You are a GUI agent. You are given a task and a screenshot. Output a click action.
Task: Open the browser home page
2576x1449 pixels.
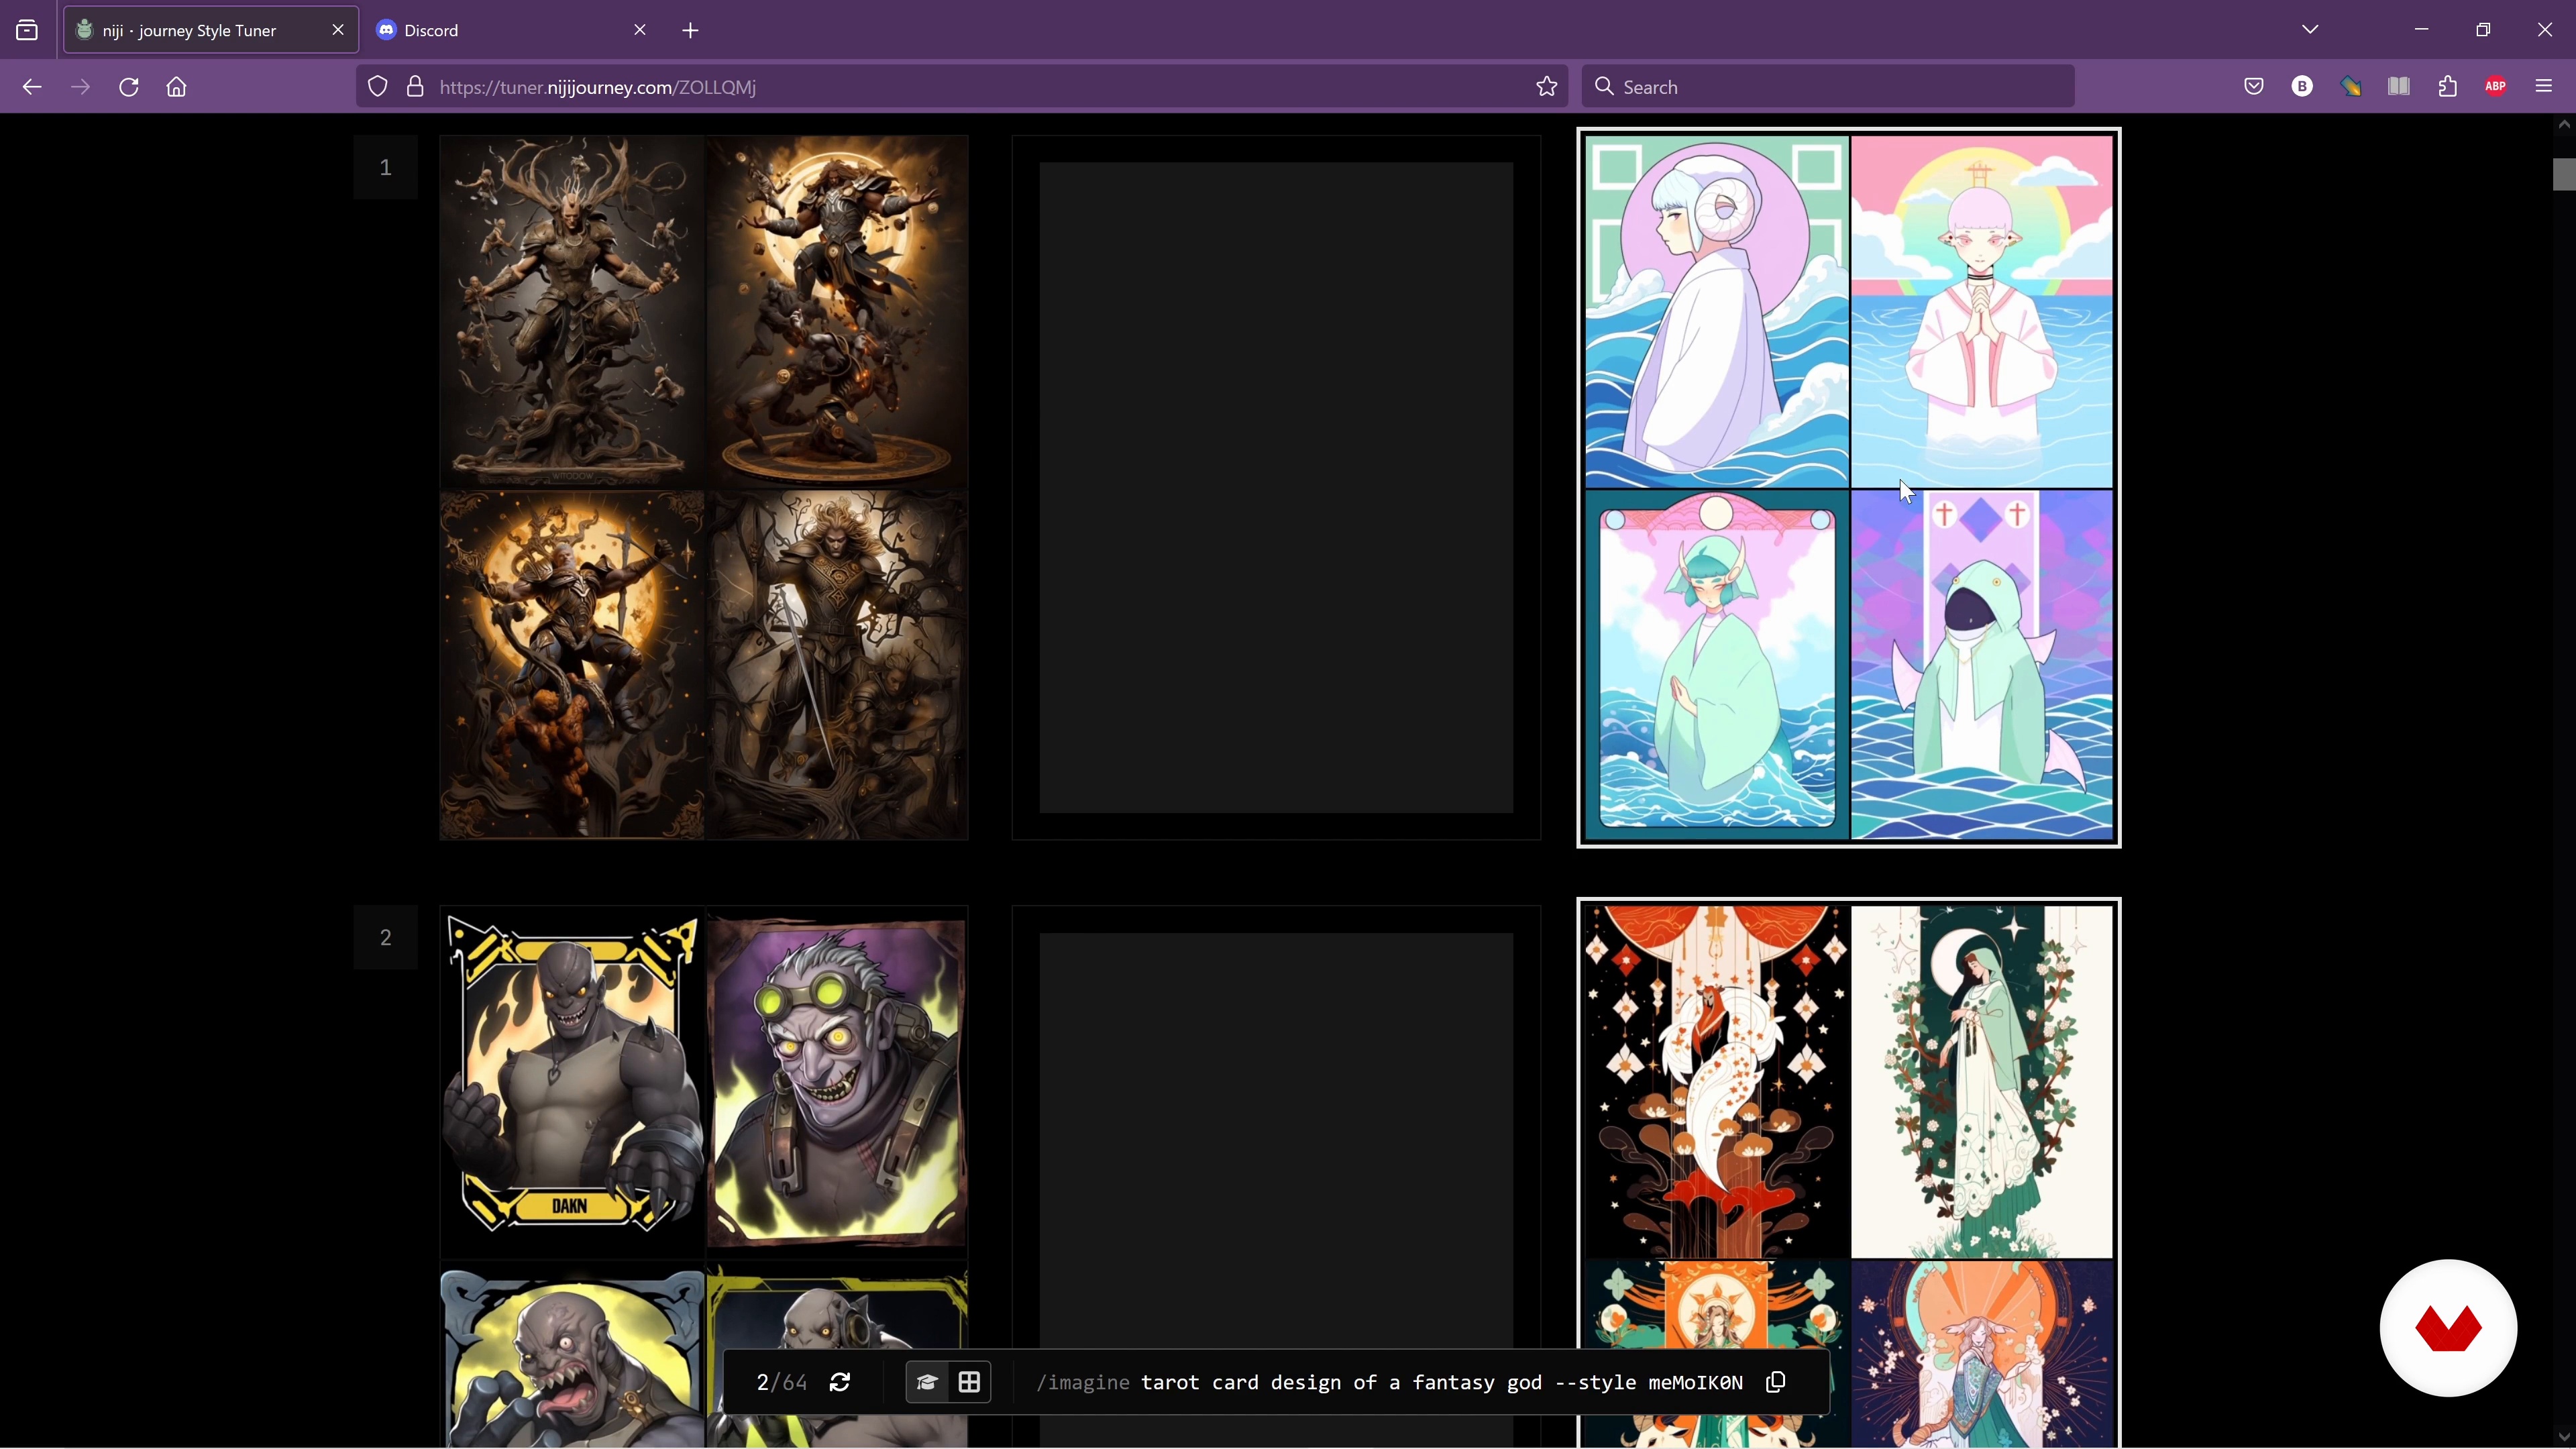click(177, 87)
